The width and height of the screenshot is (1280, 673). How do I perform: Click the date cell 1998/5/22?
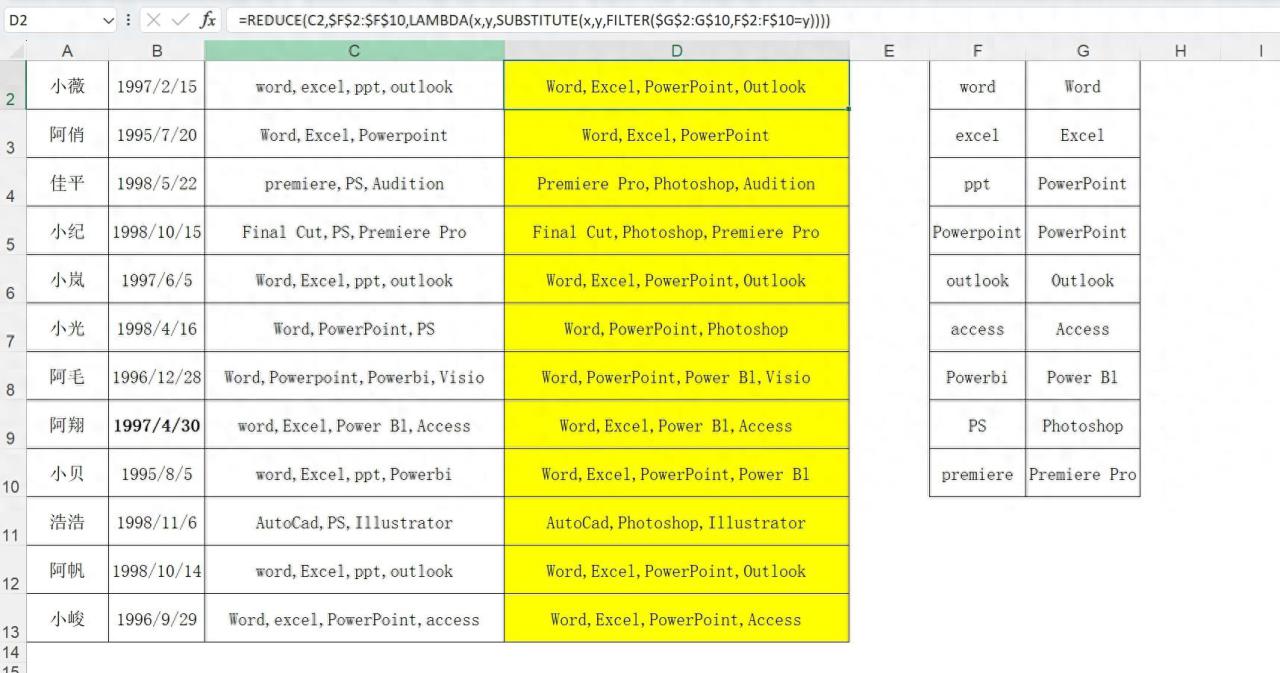[157, 183]
